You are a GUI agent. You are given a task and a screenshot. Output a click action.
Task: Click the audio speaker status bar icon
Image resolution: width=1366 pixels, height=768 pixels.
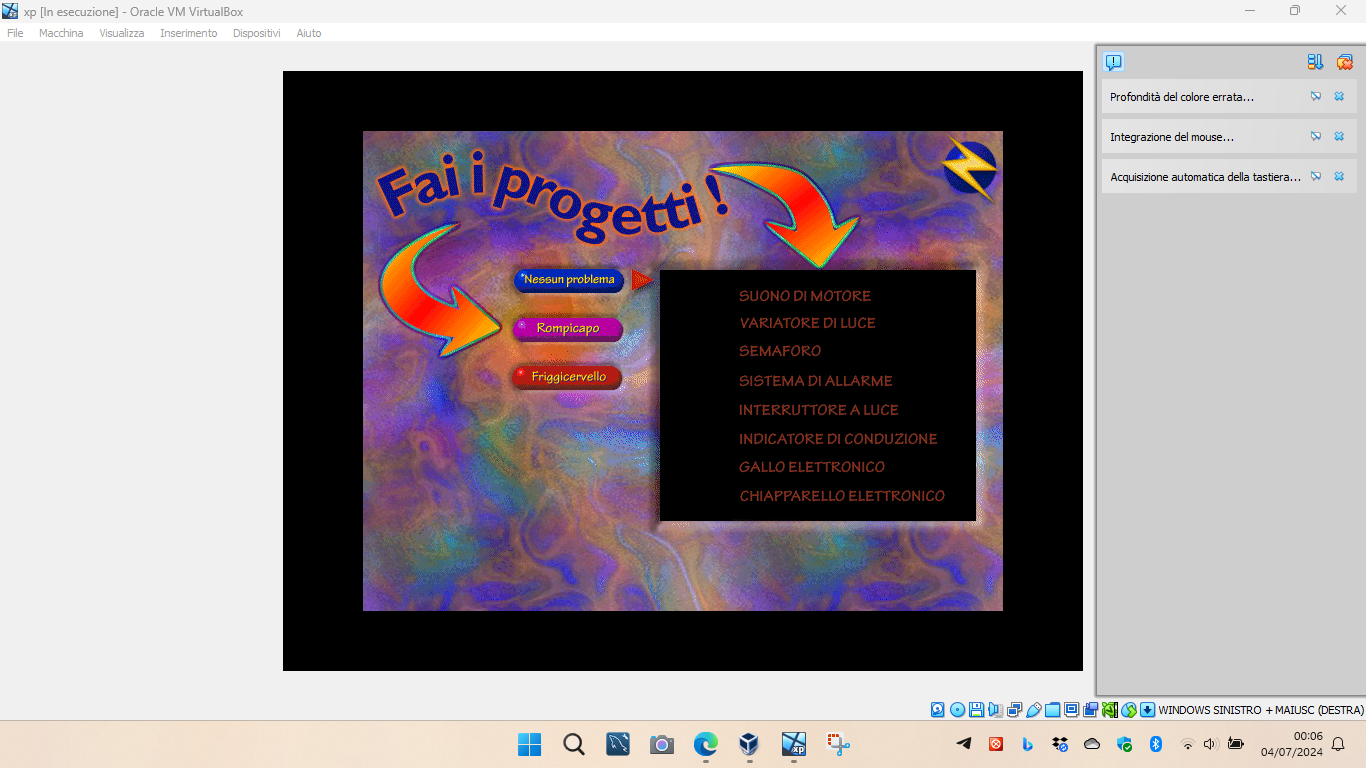point(995,710)
